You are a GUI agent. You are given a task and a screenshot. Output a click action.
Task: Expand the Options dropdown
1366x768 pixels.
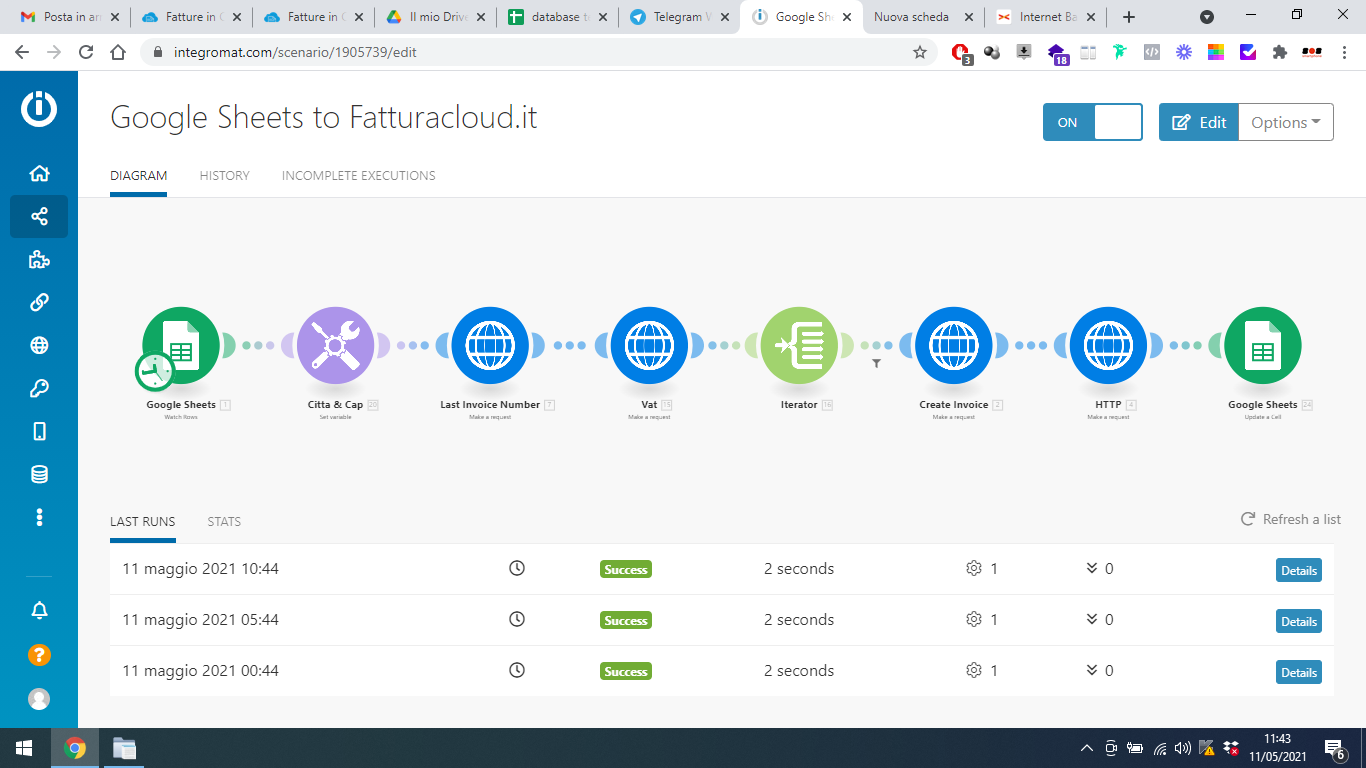pyautogui.click(x=1285, y=122)
